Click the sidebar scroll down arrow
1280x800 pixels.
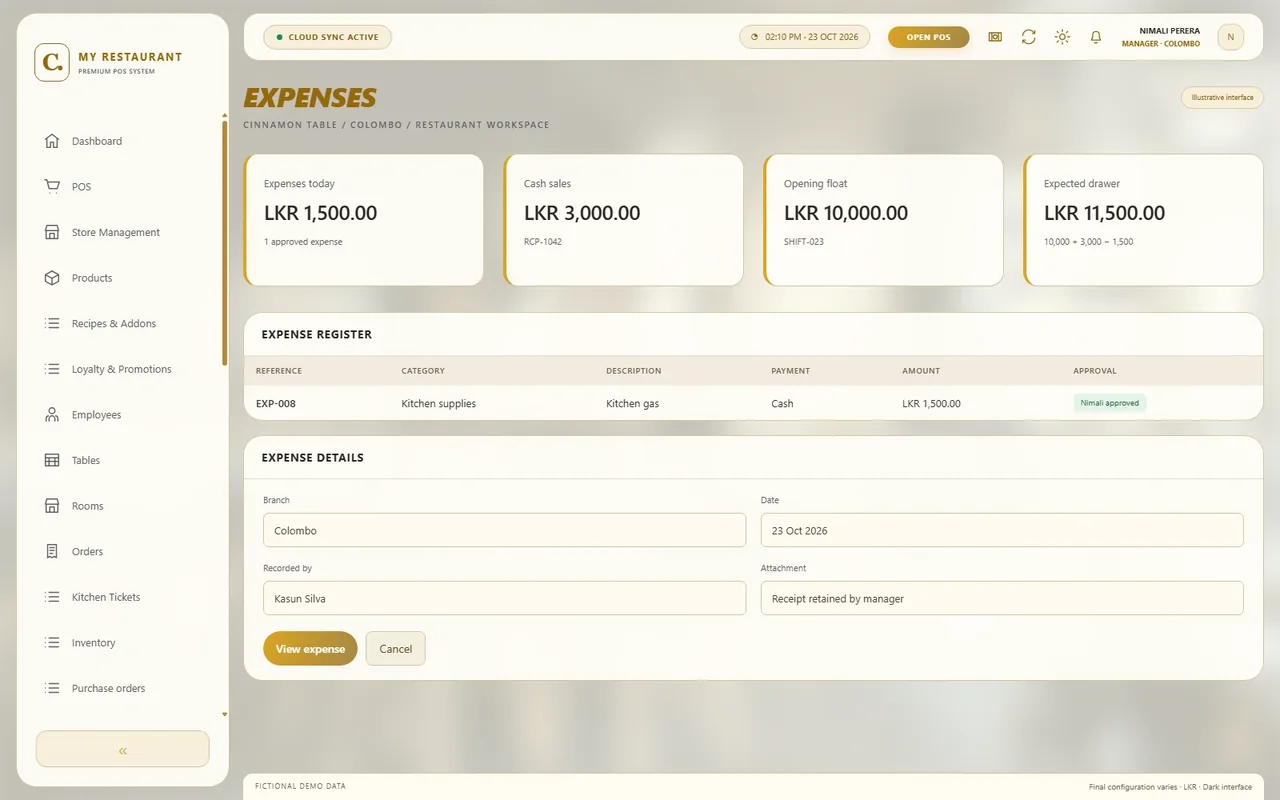click(x=224, y=715)
